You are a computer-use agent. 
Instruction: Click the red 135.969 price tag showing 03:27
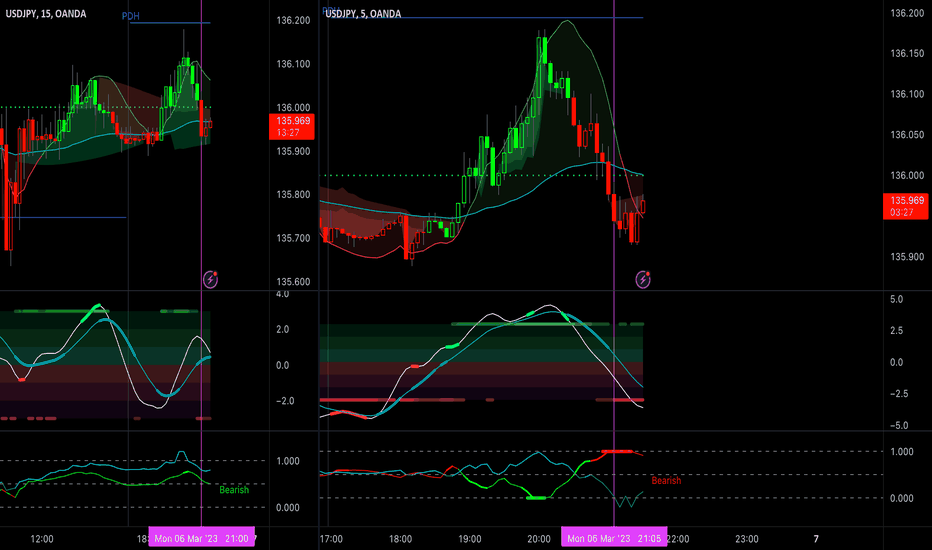[905, 206]
